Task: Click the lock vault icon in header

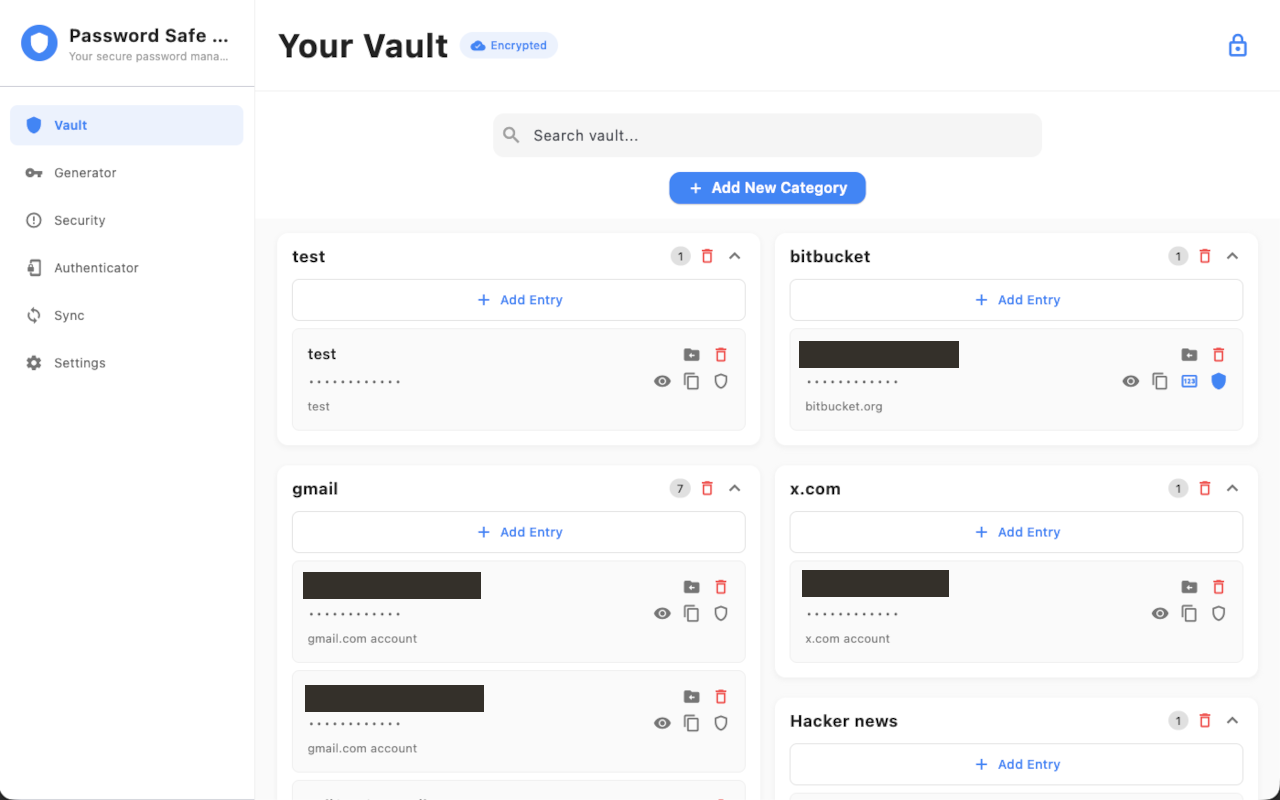Action: pyautogui.click(x=1237, y=46)
